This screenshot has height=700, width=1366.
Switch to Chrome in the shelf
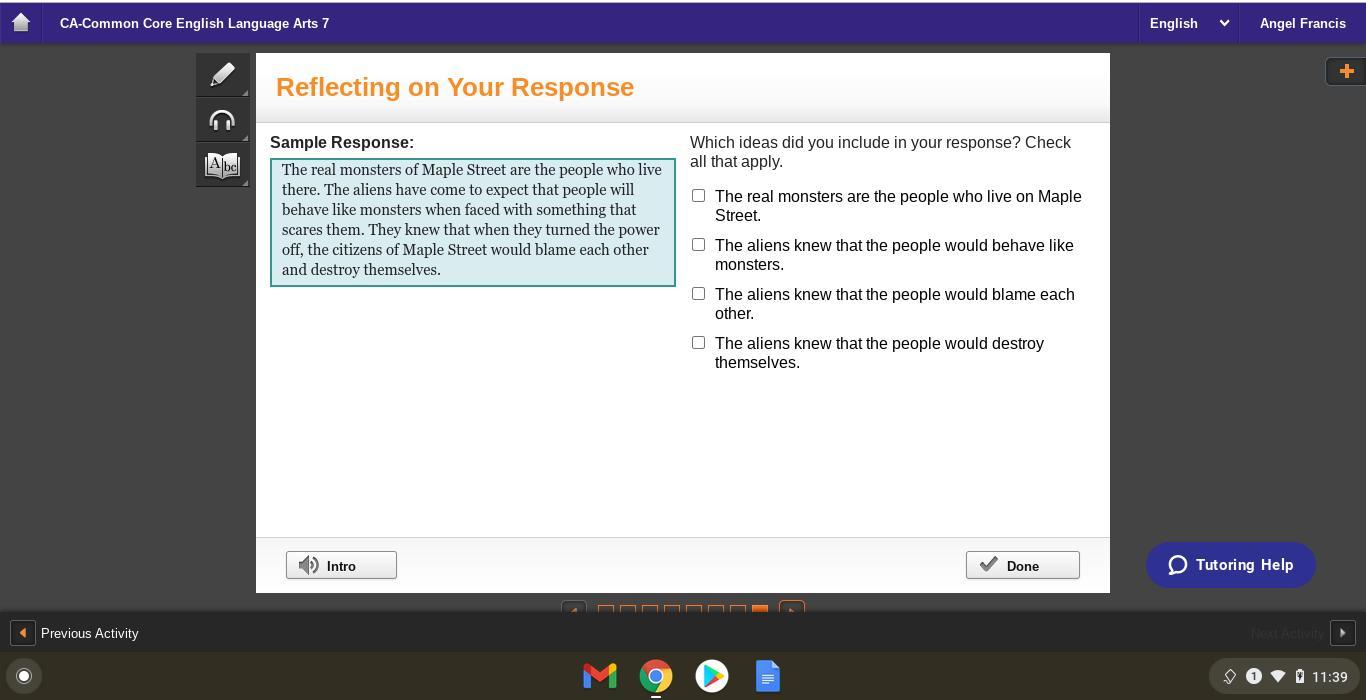click(656, 676)
